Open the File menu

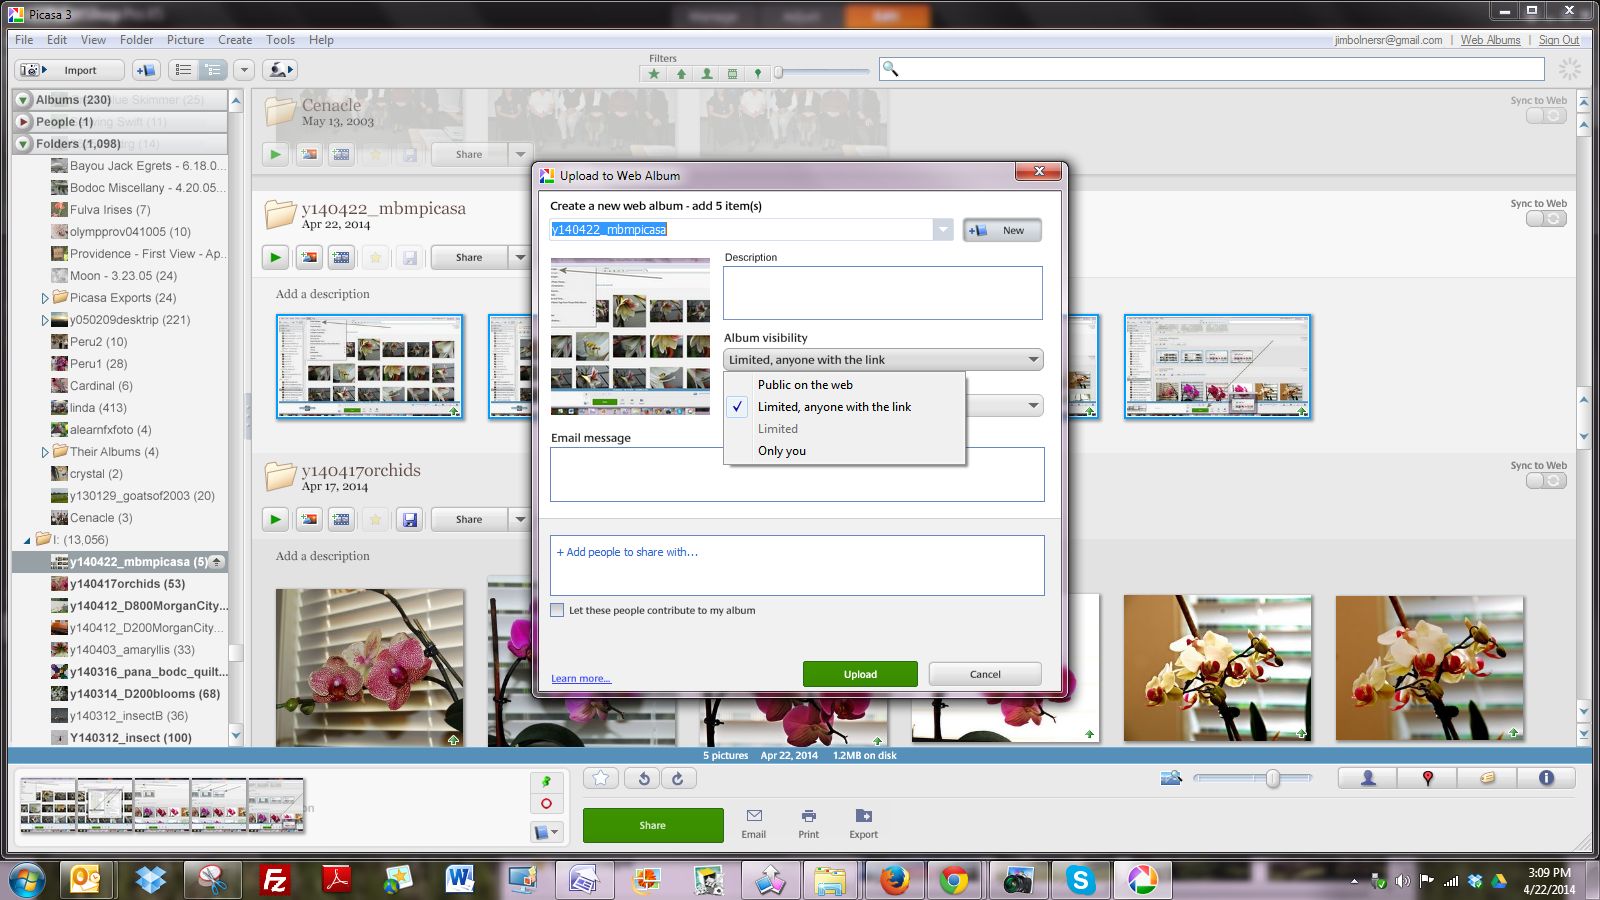pyautogui.click(x=24, y=40)
